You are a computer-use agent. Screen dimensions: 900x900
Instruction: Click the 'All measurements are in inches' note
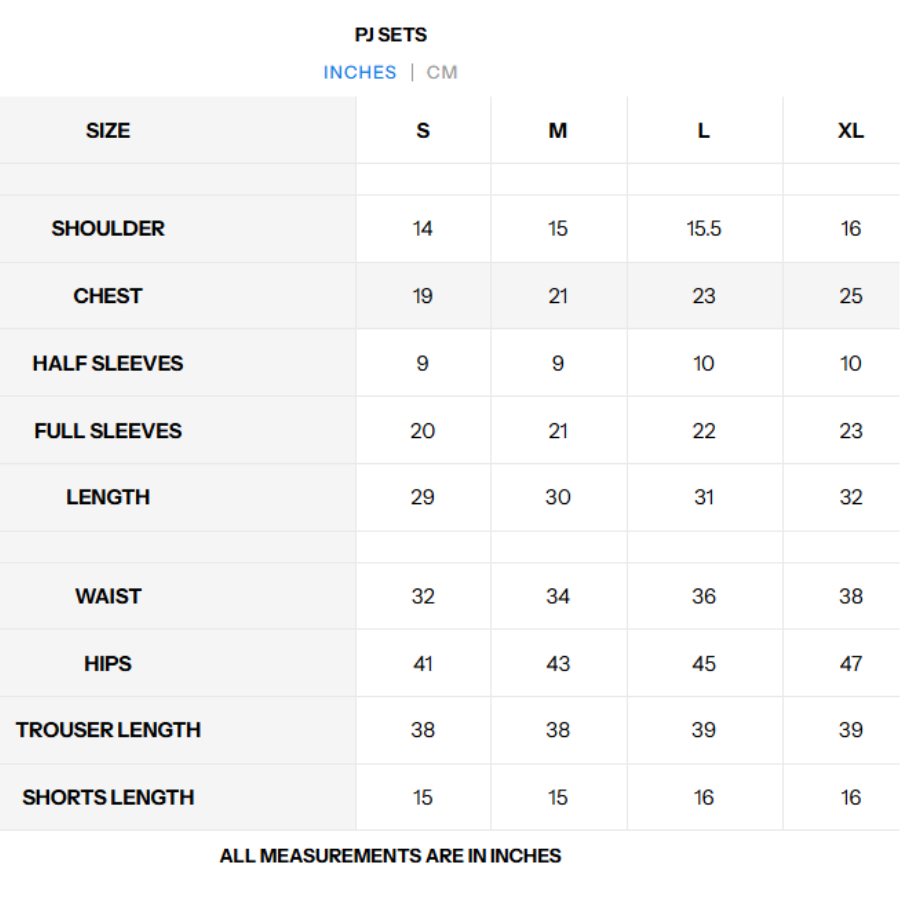pyautogui.click(x=390, y=856)
